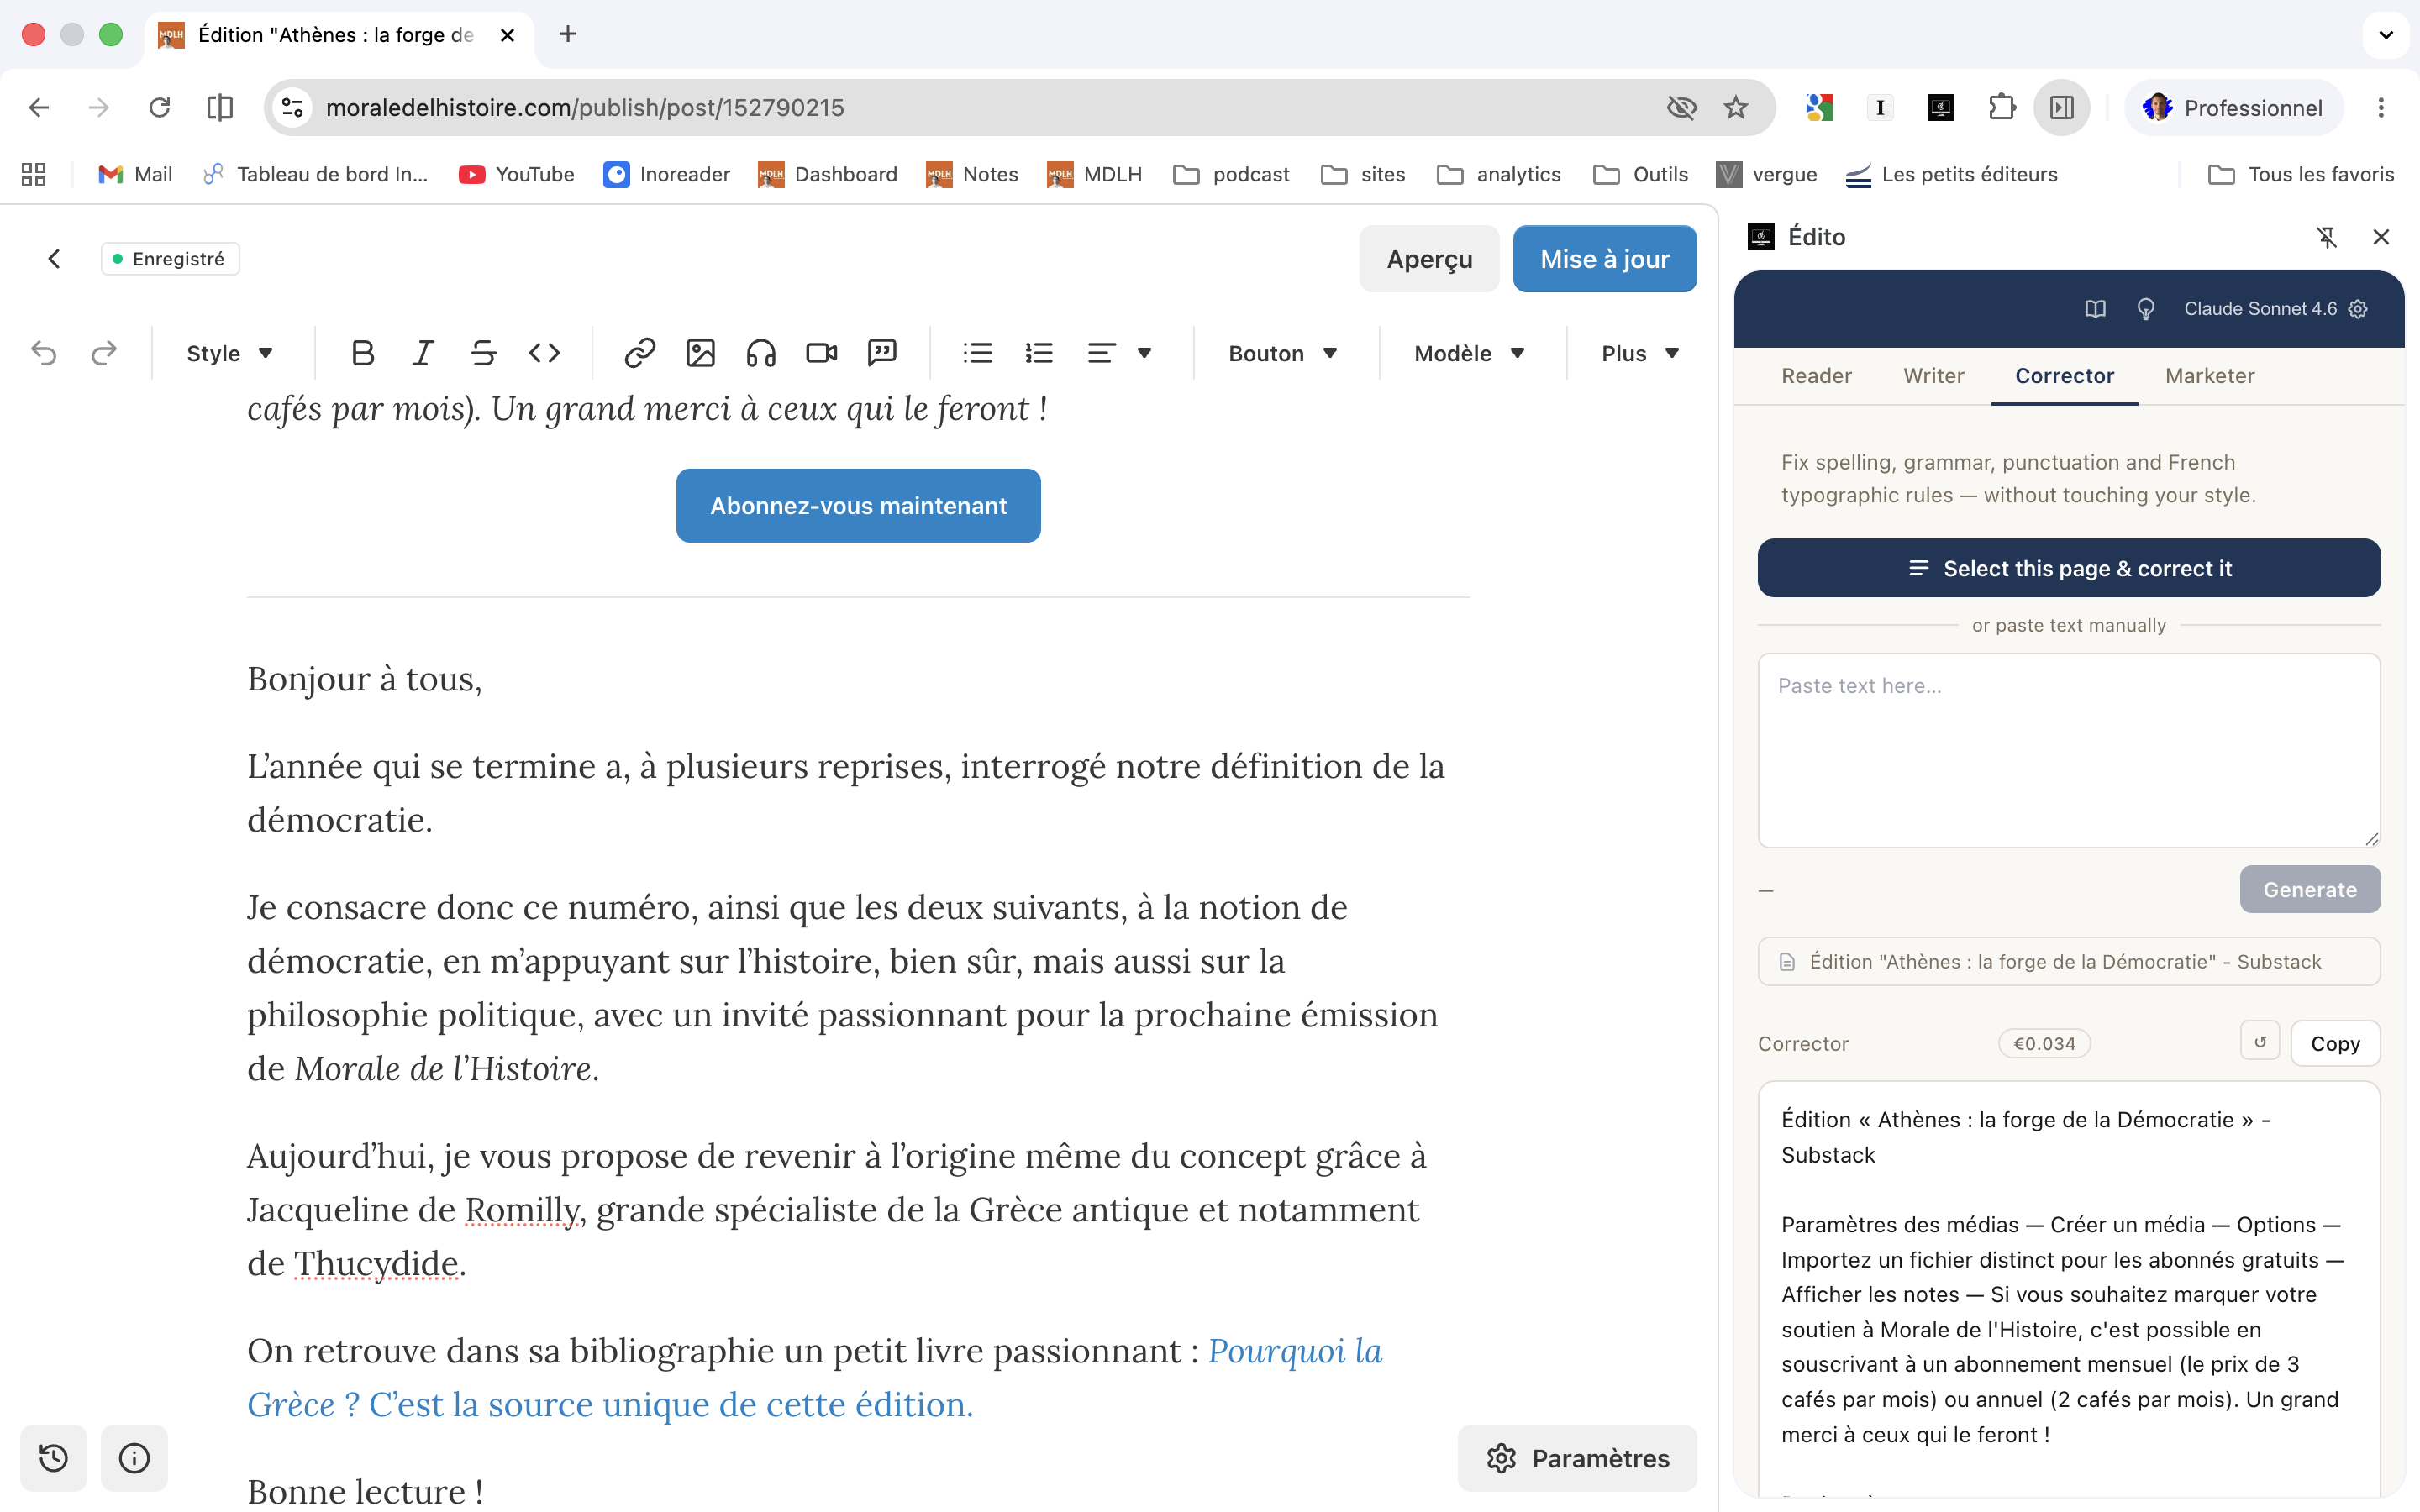Screen dimensions: 2420x1512
Task: Click the Mise à jour button
Action: click(1604, 259)
